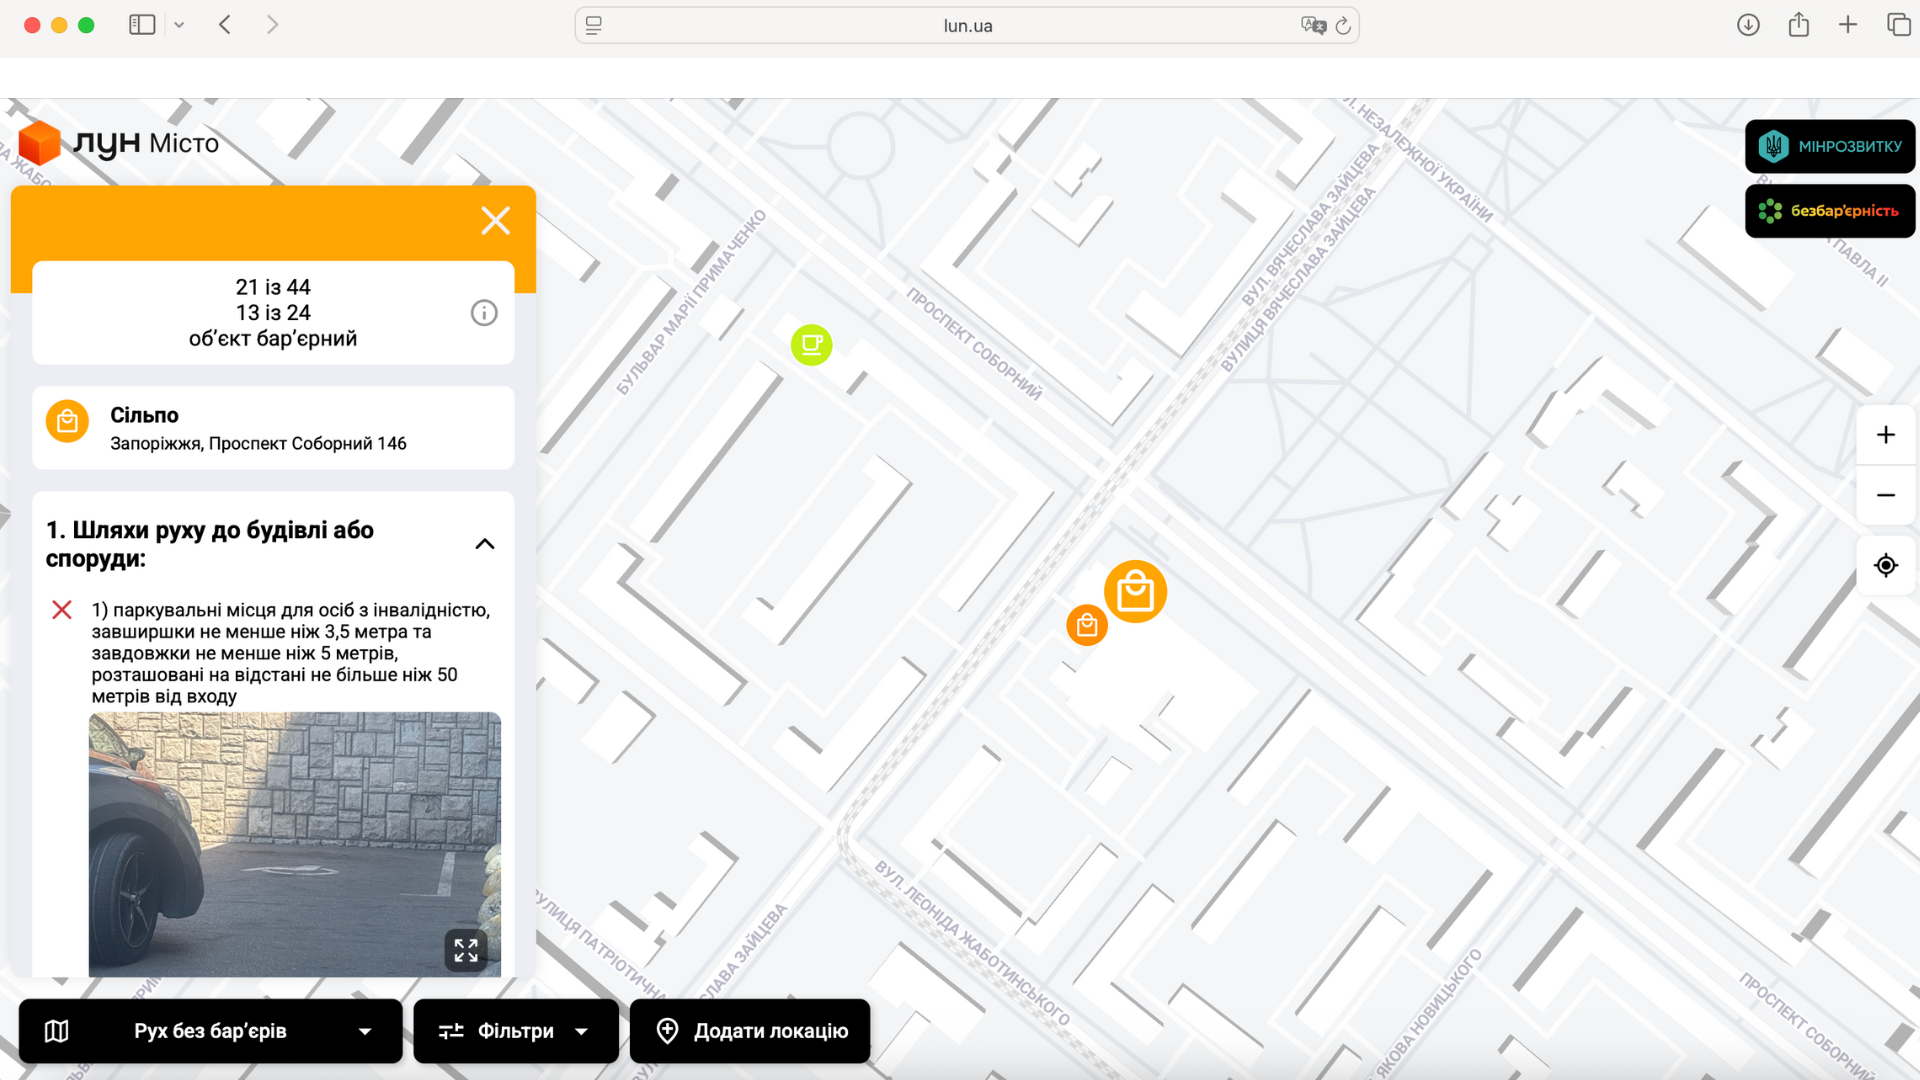Open the Мінрозвитку partner link
This screenshot has width=1920, height=1080.
click(1829, 146)
